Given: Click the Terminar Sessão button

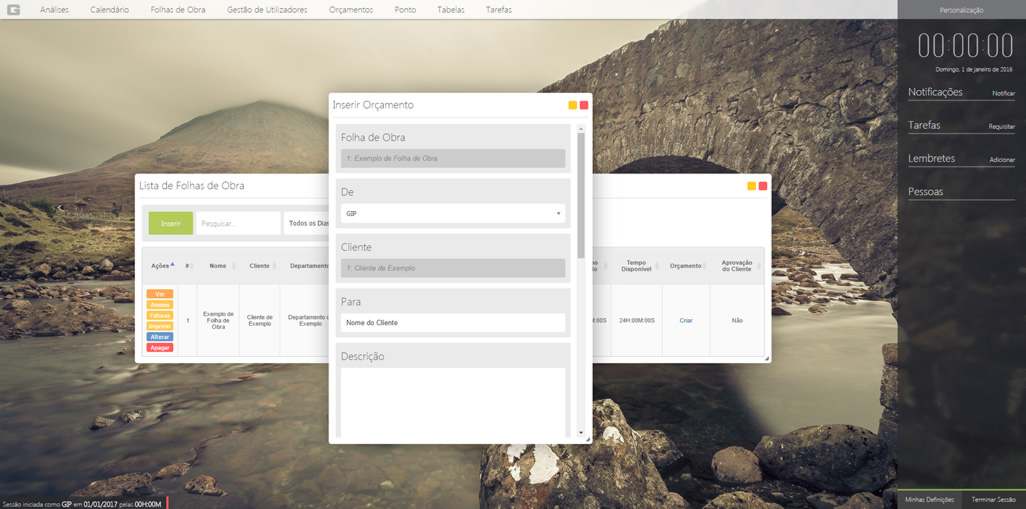Looking at the screenshot, I should pyautogui.click(x=993, y=500).
